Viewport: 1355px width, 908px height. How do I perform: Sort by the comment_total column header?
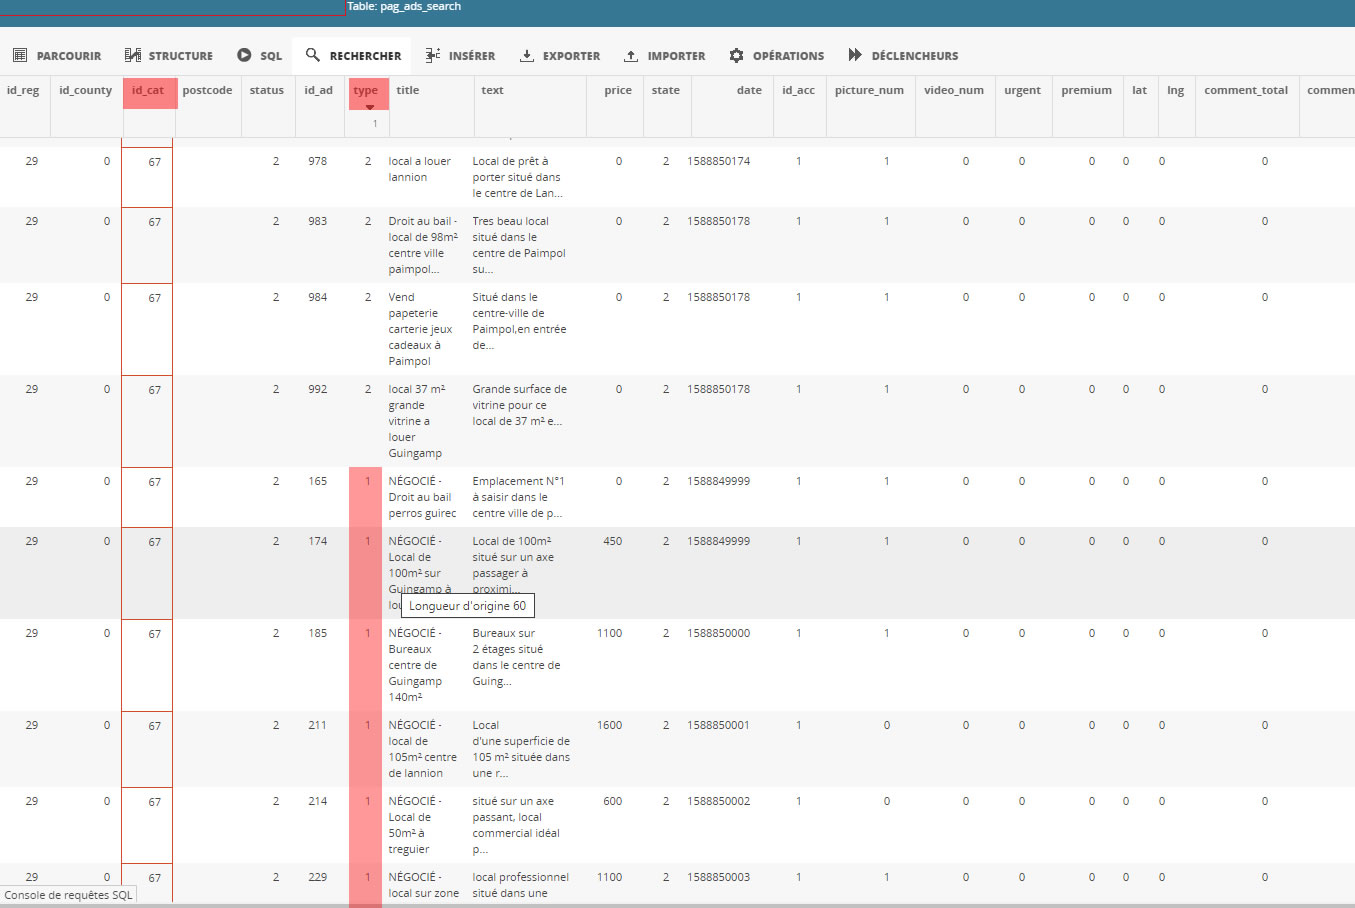point(1246,90)
